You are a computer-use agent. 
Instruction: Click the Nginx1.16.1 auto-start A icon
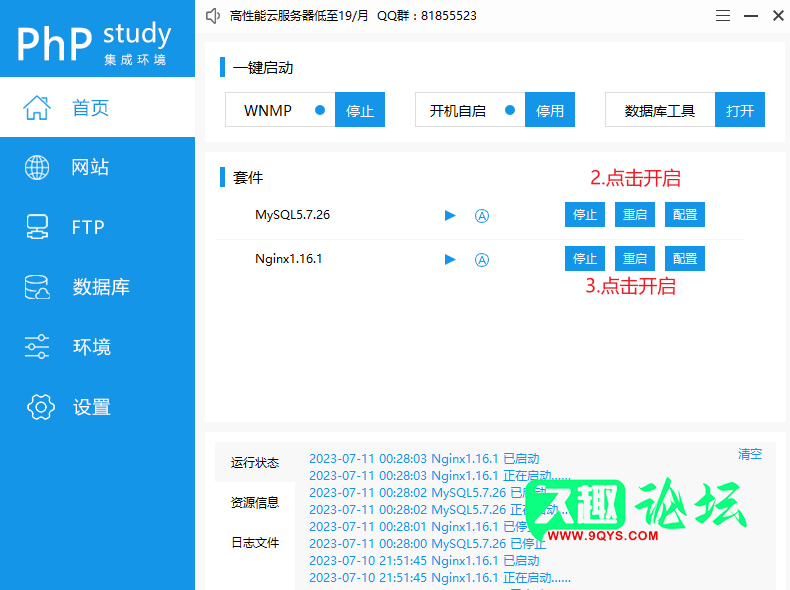[x=482, y=260]
